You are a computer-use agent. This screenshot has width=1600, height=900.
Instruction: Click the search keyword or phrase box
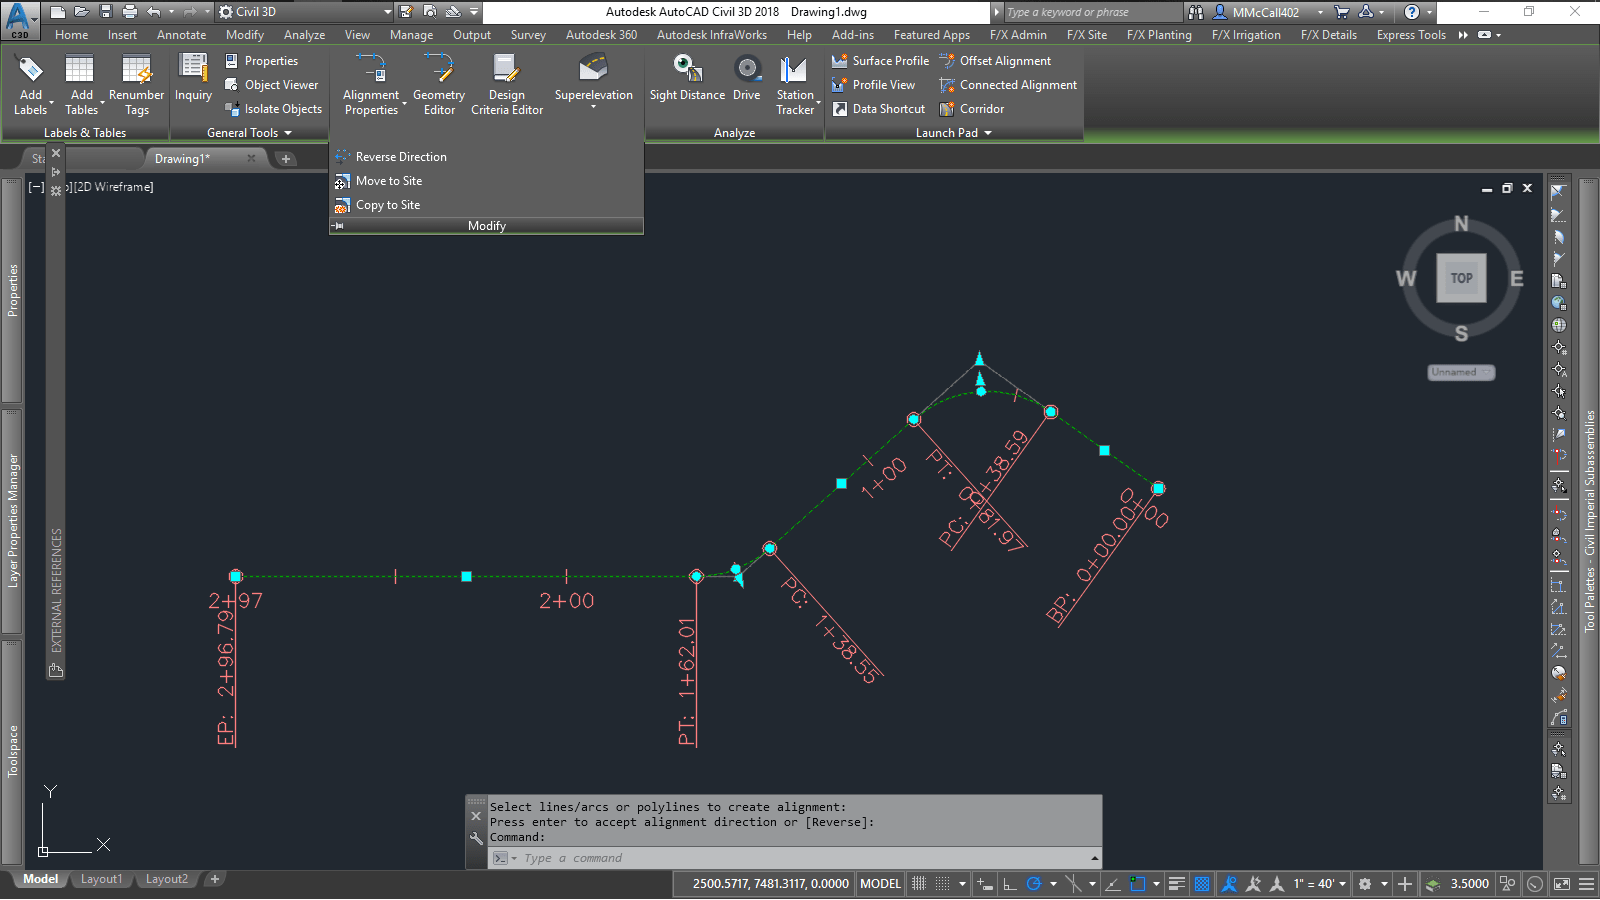[x=1093, y=12]
